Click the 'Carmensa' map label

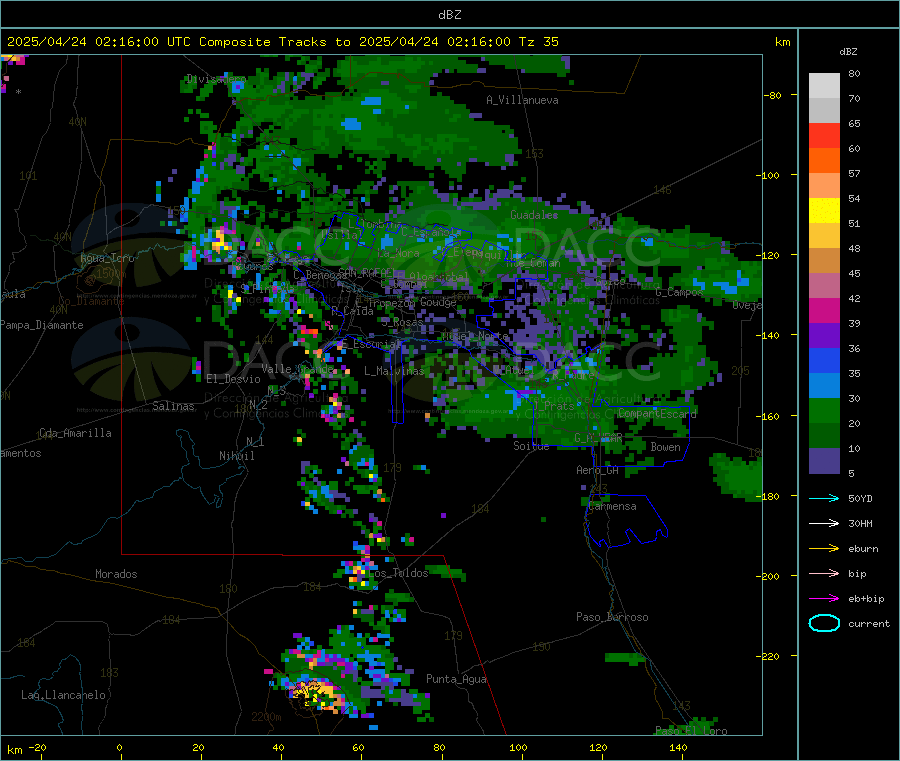pos(612,506)
